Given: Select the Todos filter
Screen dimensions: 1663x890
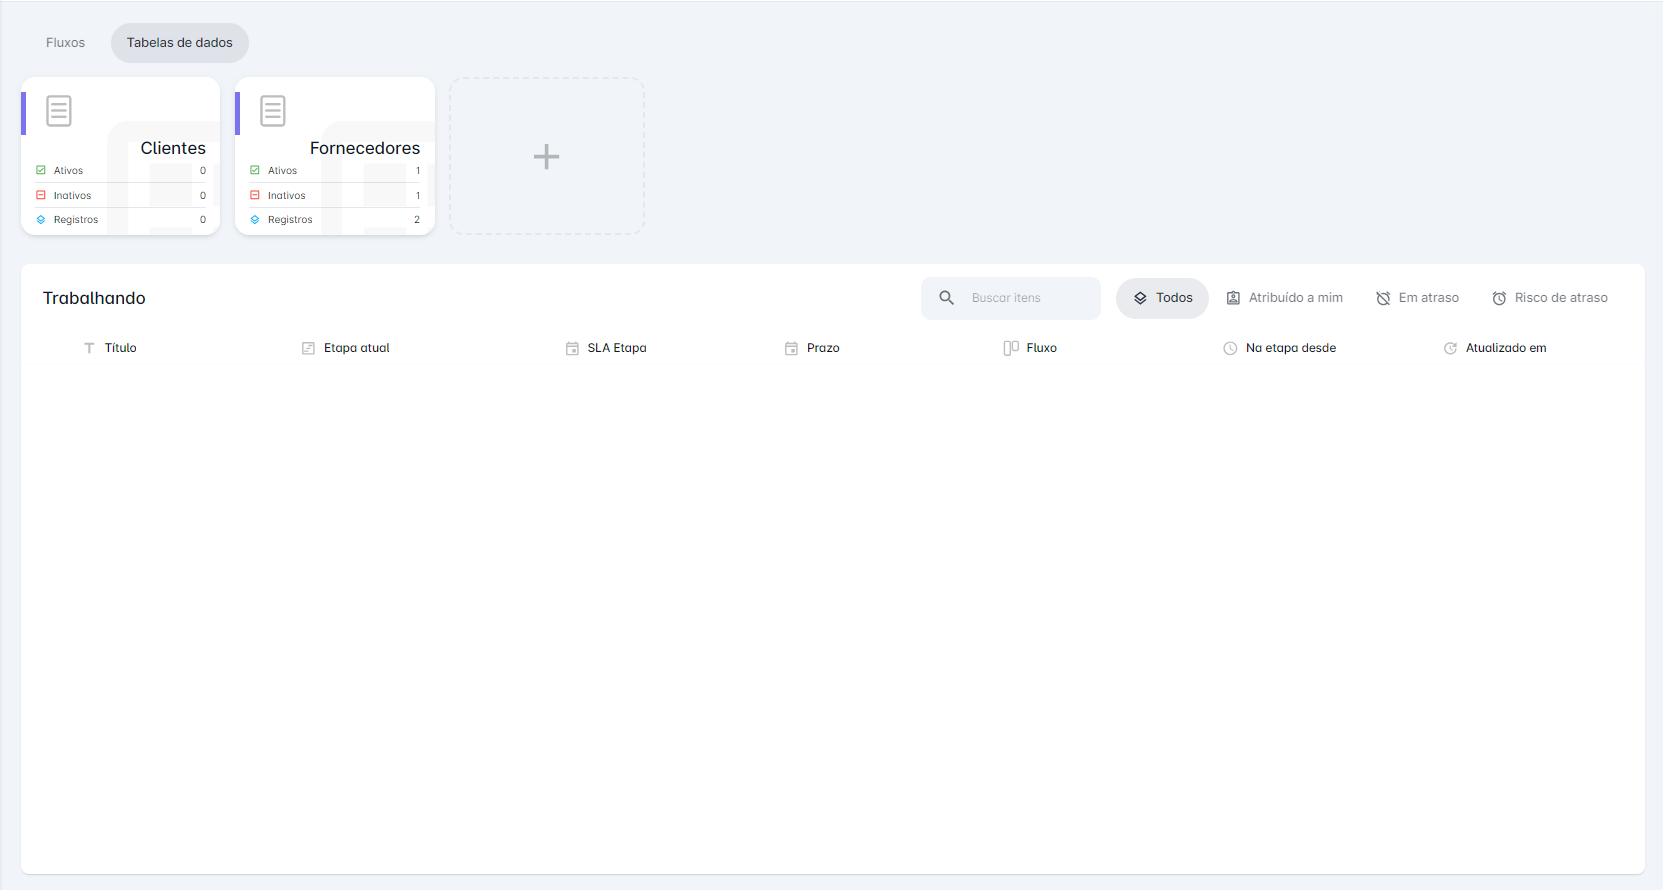Looking at the screenshot, I should point(1162,298).
